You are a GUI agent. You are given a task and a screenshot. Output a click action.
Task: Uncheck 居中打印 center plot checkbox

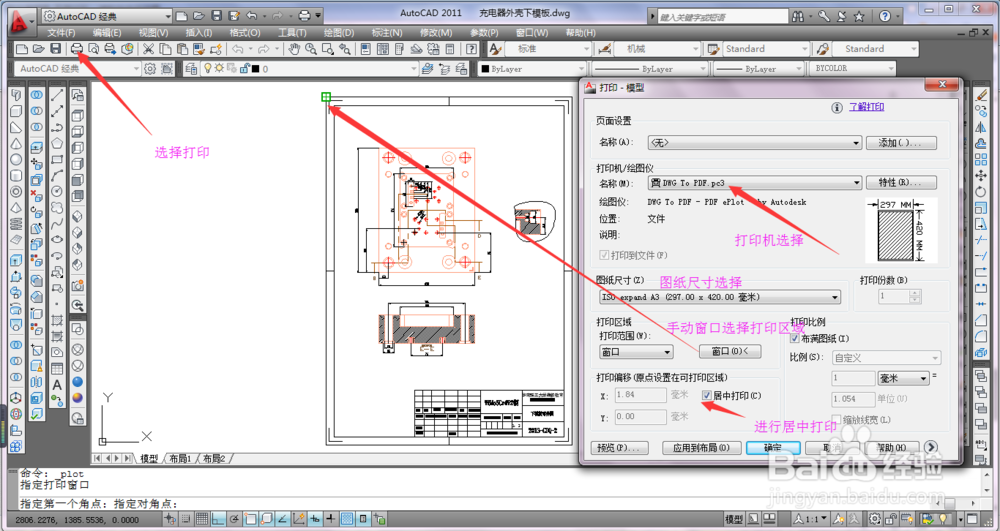(707, 396)
